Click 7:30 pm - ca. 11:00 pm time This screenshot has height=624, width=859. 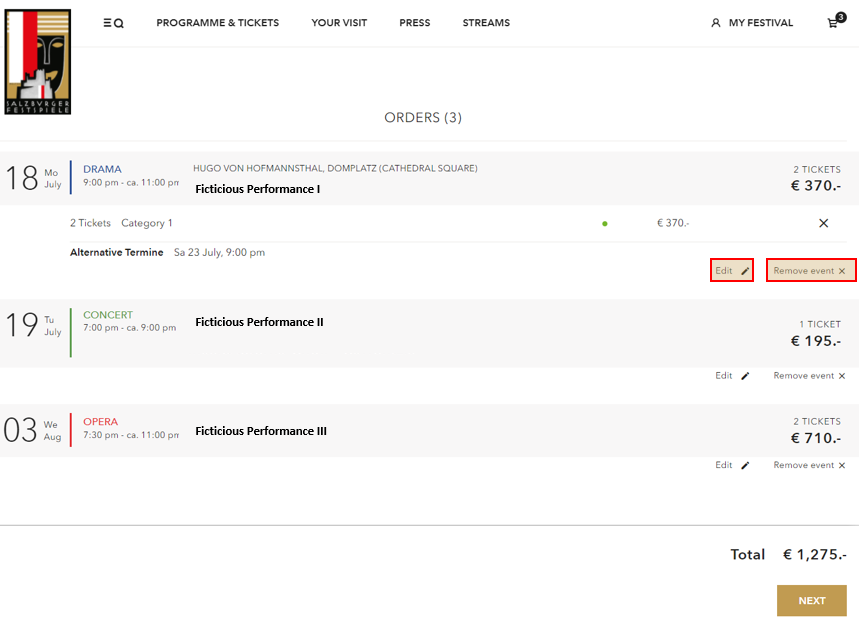tap(131, 435)
